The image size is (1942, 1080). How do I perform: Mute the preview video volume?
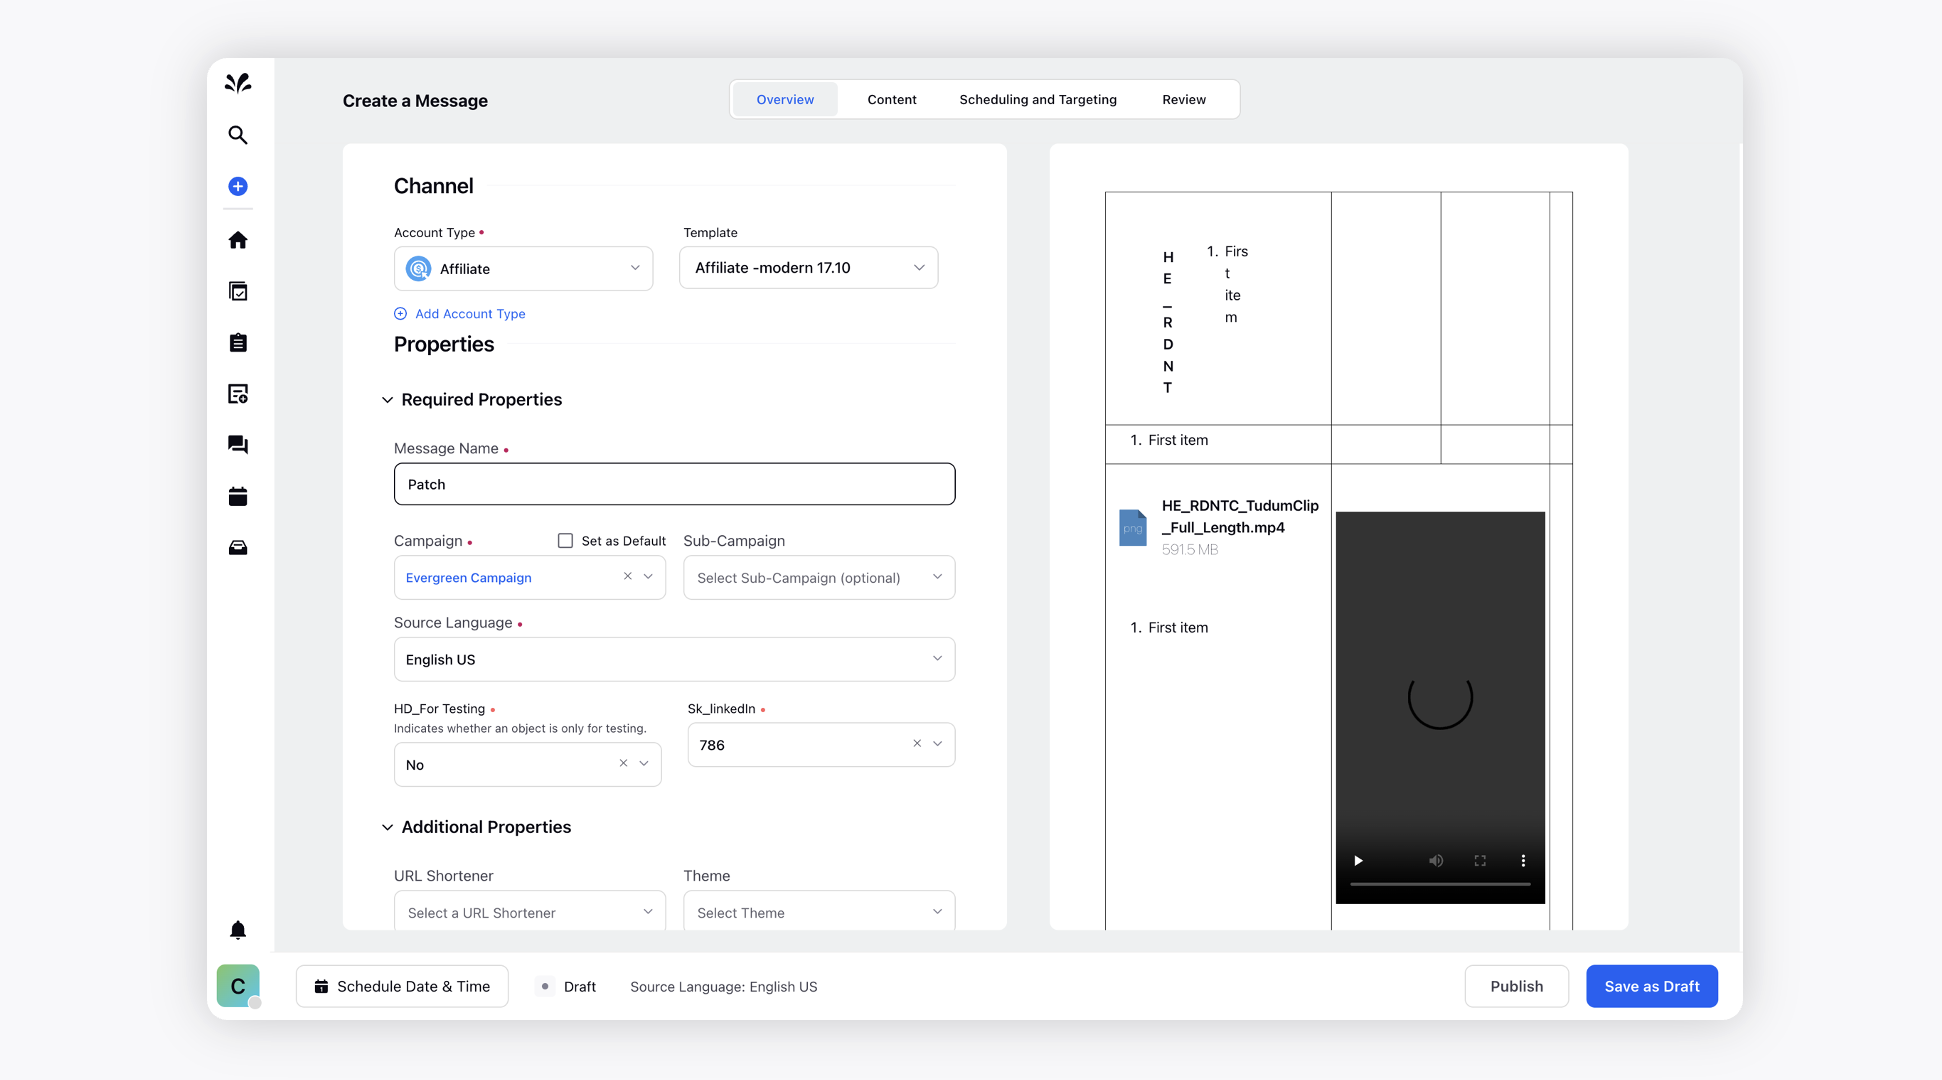tap(1436, 861)
